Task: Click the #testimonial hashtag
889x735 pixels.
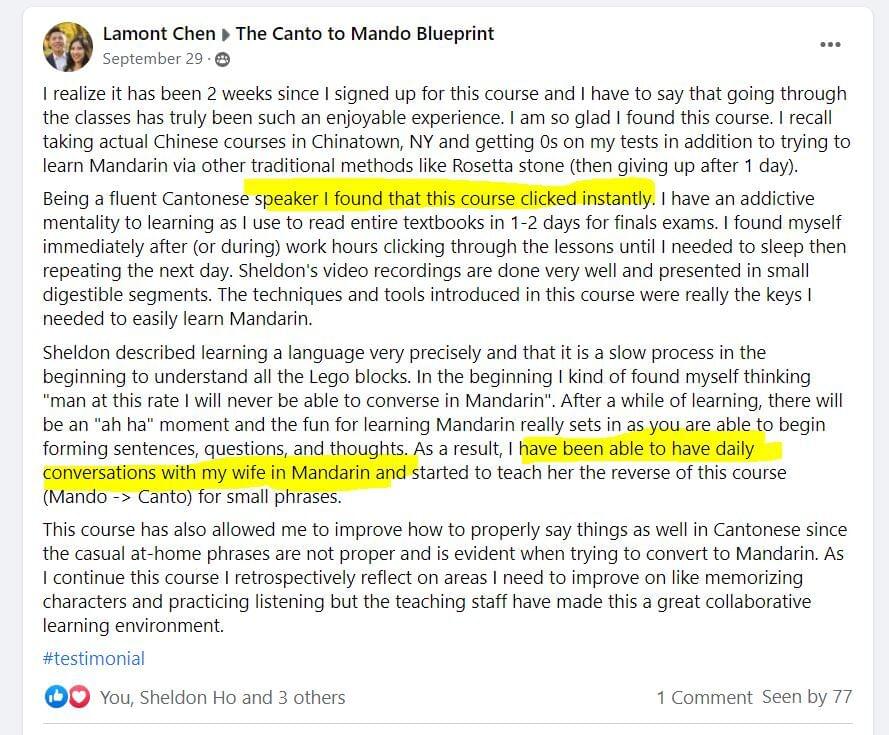Action: coord(94,658)
